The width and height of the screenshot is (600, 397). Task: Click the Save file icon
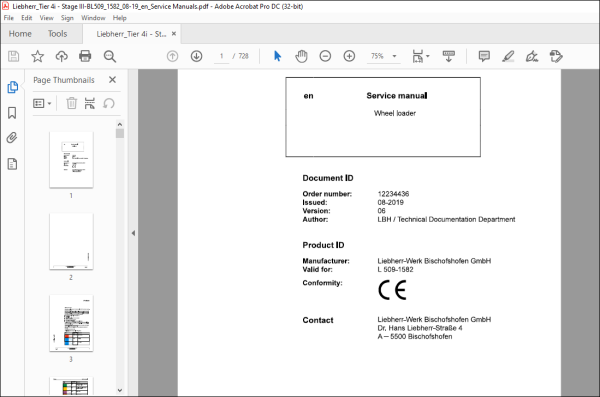click(x=14, y=56)
